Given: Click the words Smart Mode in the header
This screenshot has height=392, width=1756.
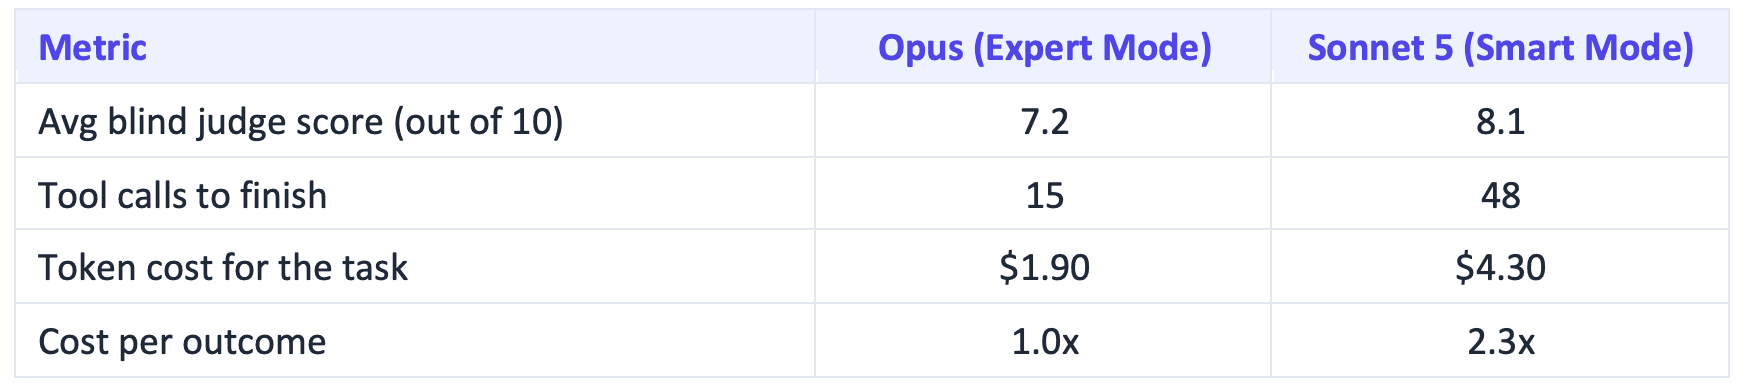Looking at the screenshot, I should (1579, 48).
